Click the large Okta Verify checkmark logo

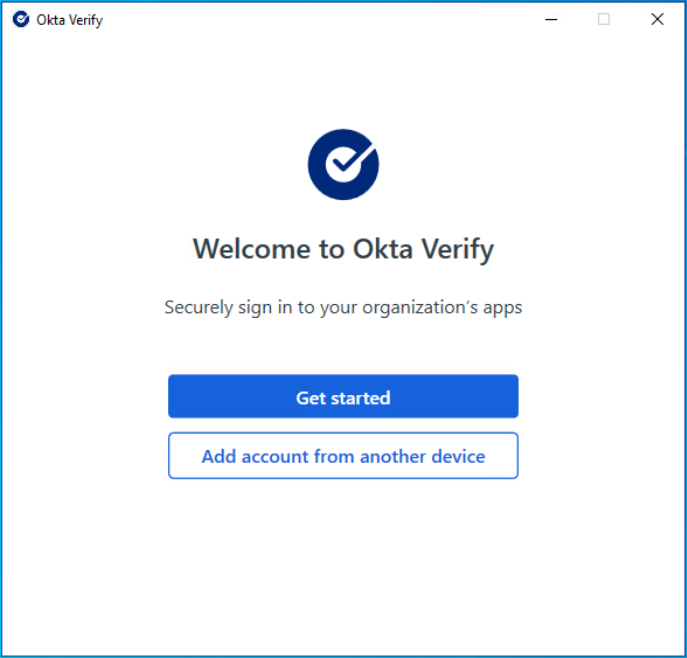click(x=343, y=165)
